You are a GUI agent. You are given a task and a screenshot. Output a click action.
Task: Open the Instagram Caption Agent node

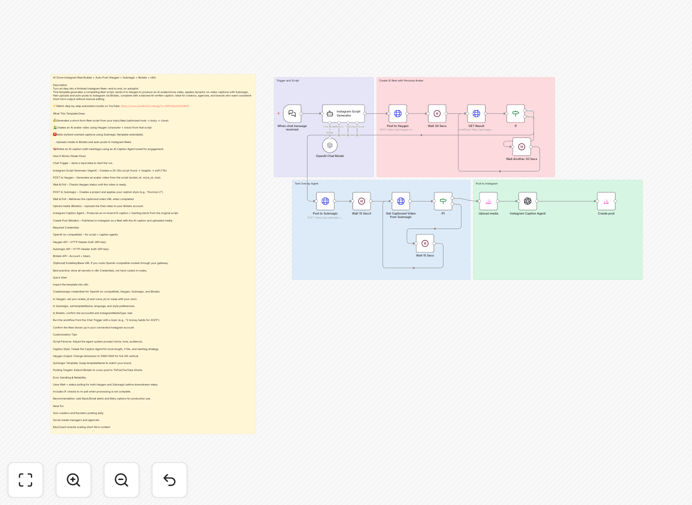click(527, 201)
